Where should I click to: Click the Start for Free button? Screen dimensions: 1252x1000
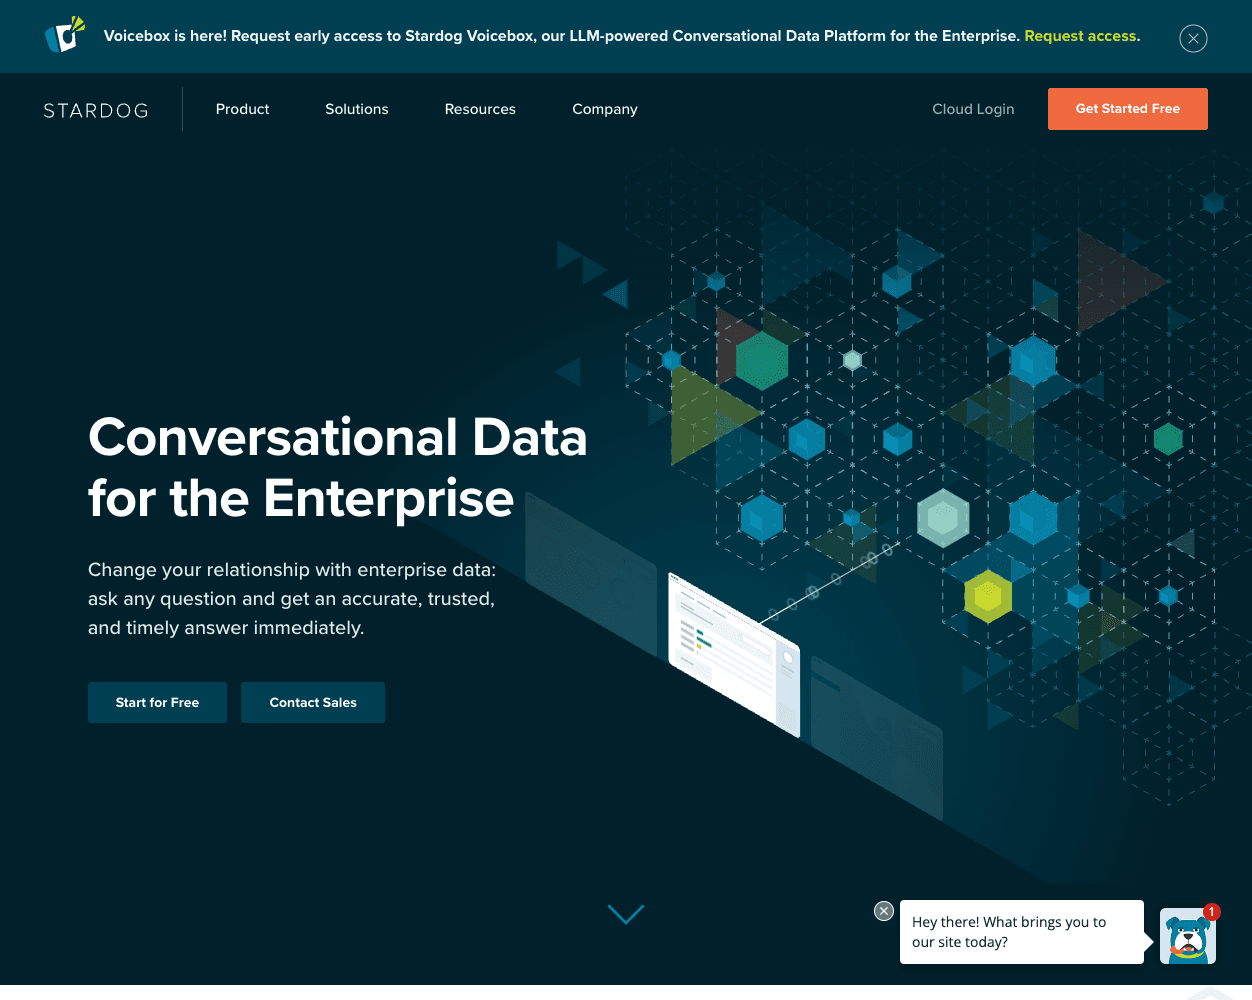coord(157,702)
